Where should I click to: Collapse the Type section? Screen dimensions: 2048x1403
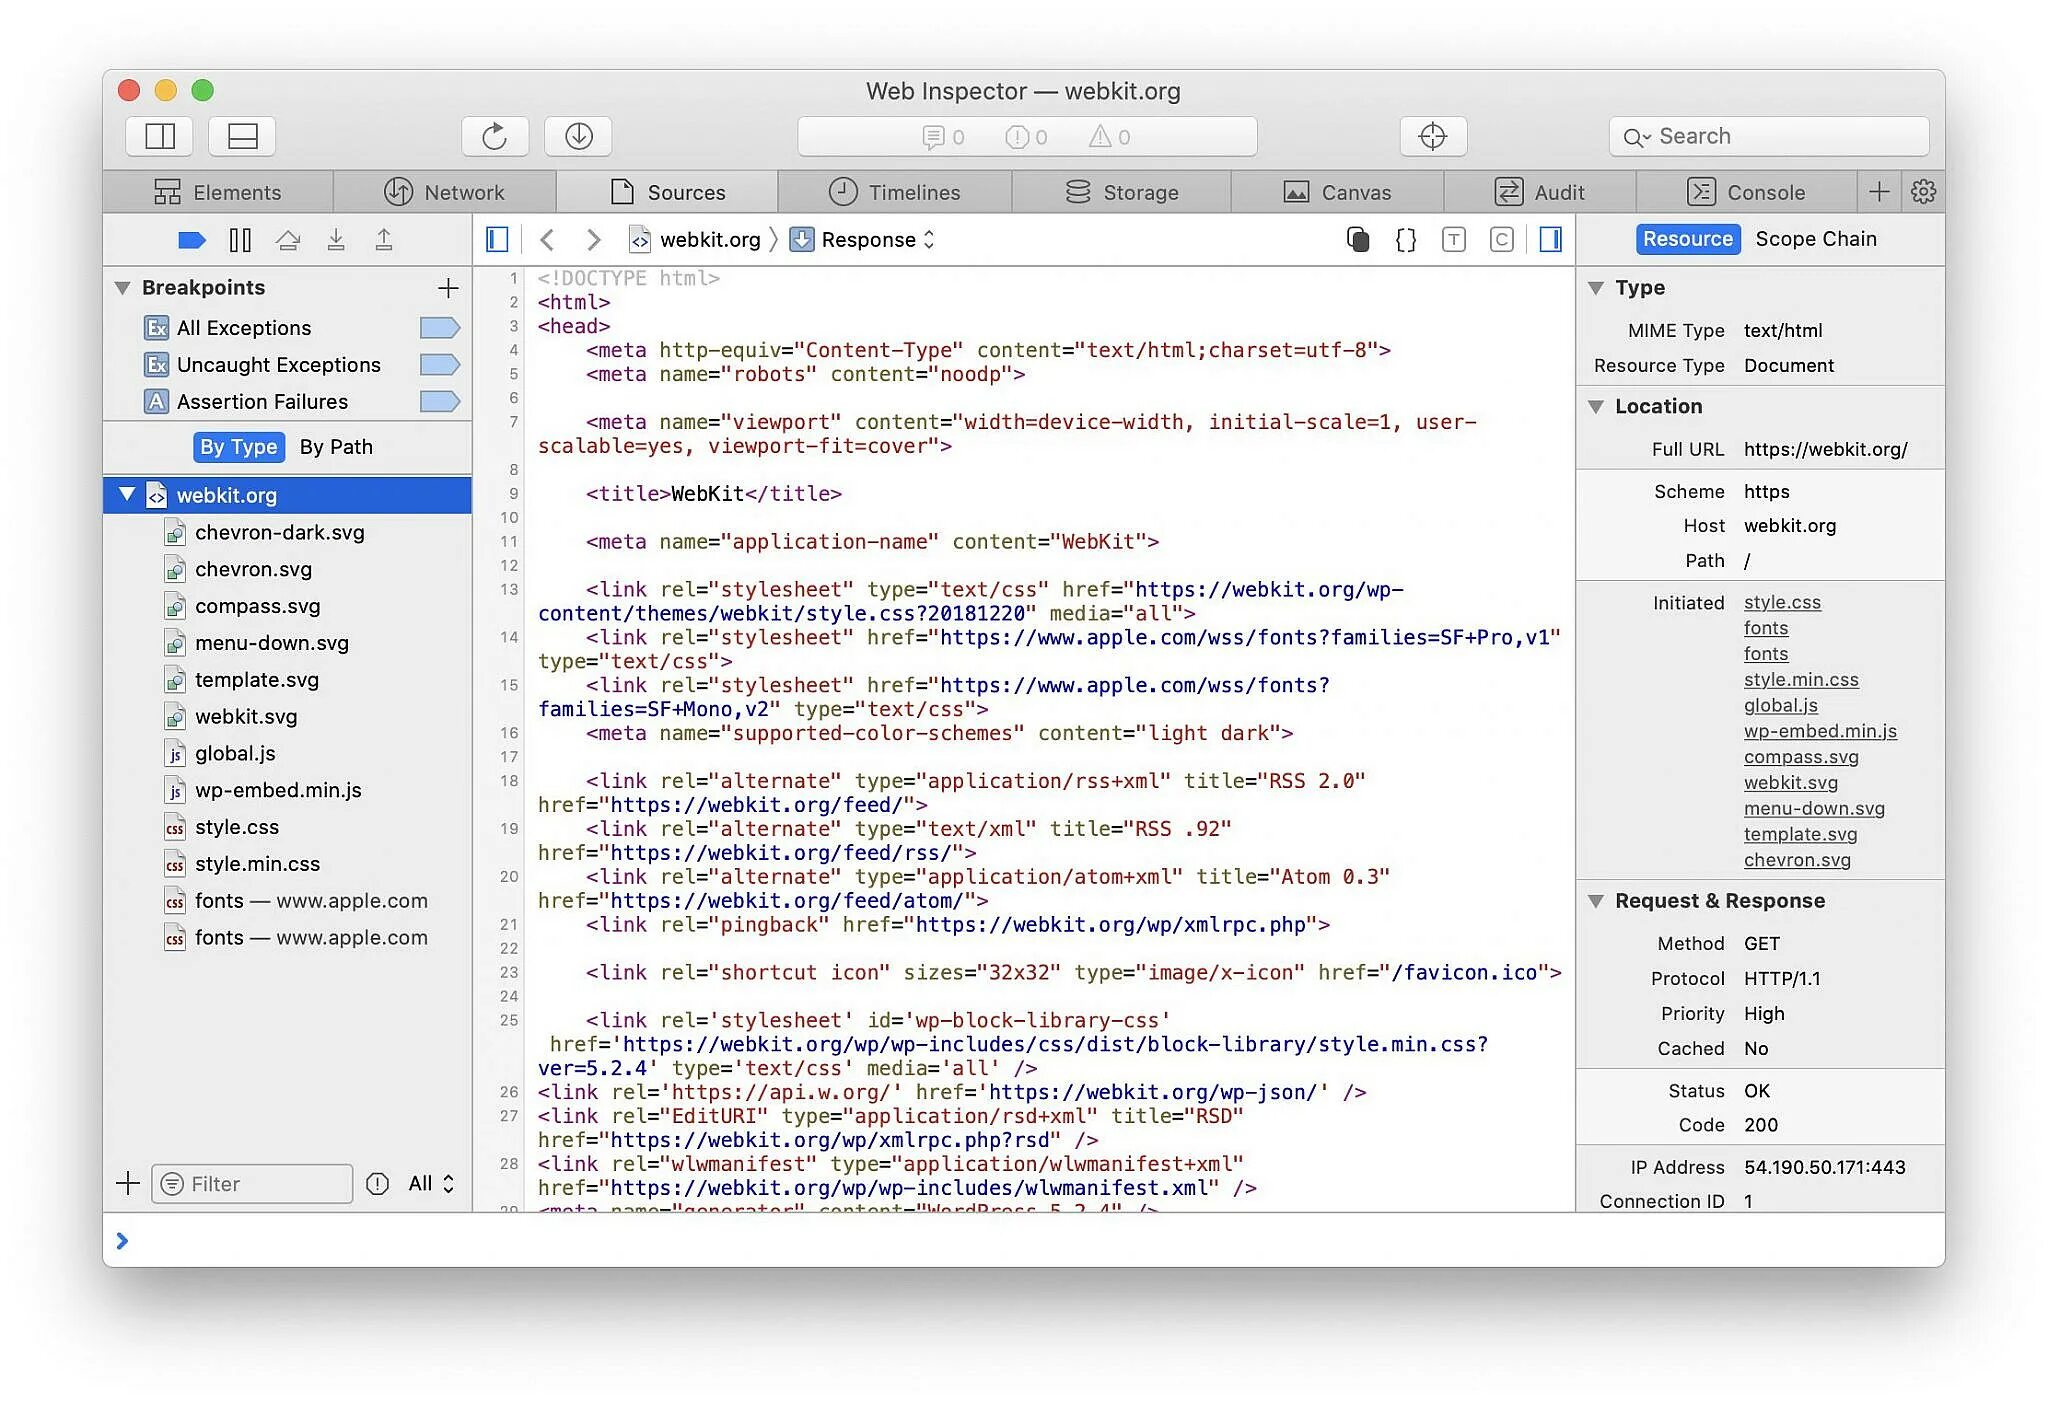click(x=1595, y=288)
